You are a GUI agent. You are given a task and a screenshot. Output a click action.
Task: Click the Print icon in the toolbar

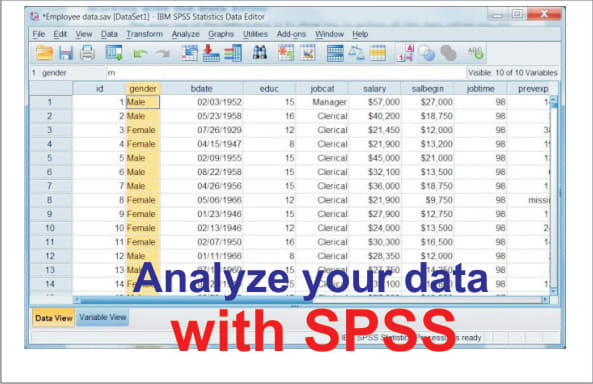87,53
